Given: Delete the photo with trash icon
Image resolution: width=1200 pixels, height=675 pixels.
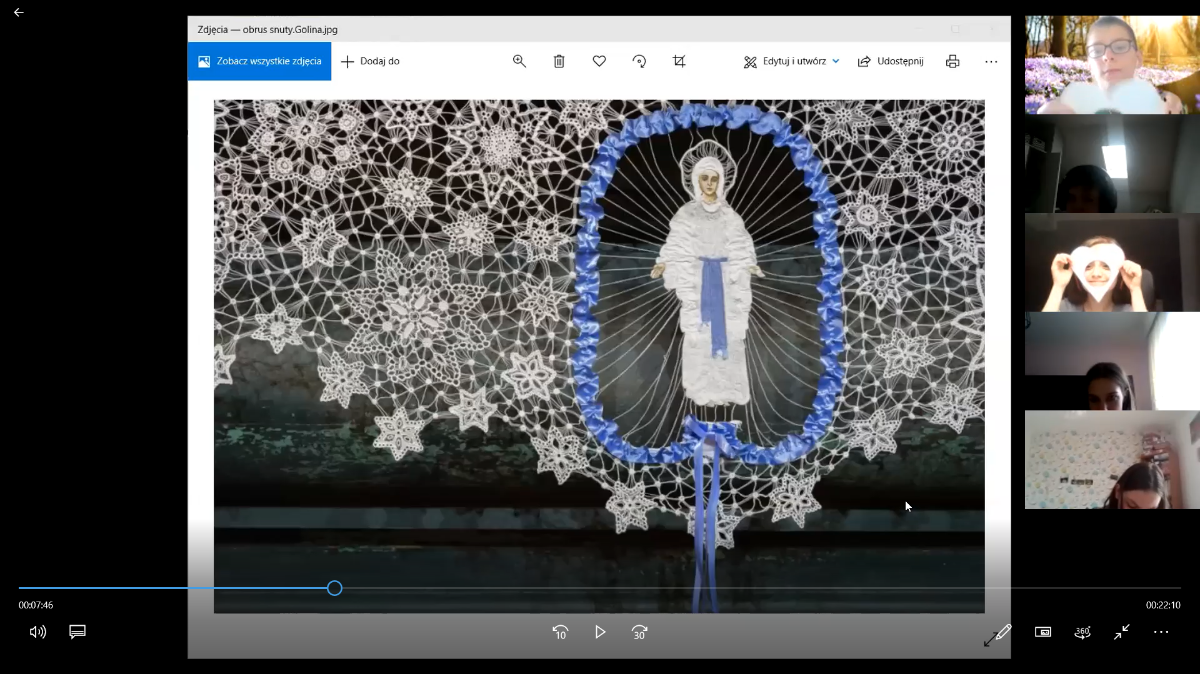Looking at the screenshot, I should pos(559,61).
